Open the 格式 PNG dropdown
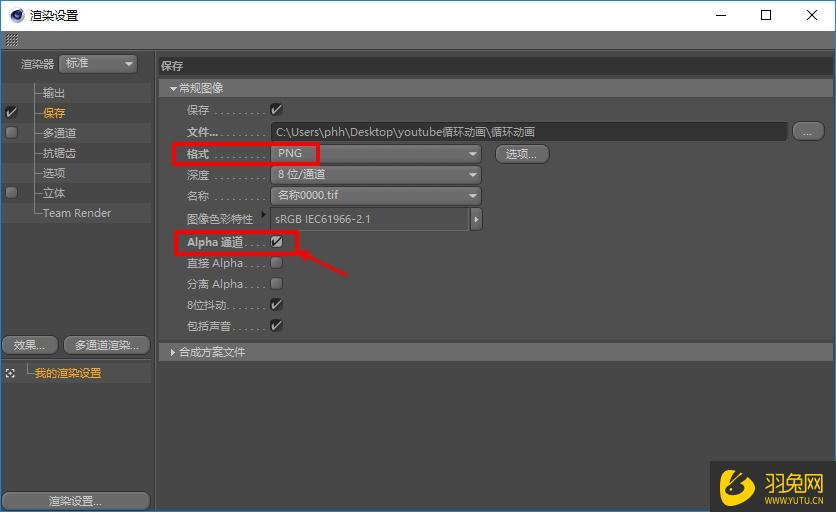Image resolution: width=836 pixels, height=512 pixels. click(x=376, y=154)
